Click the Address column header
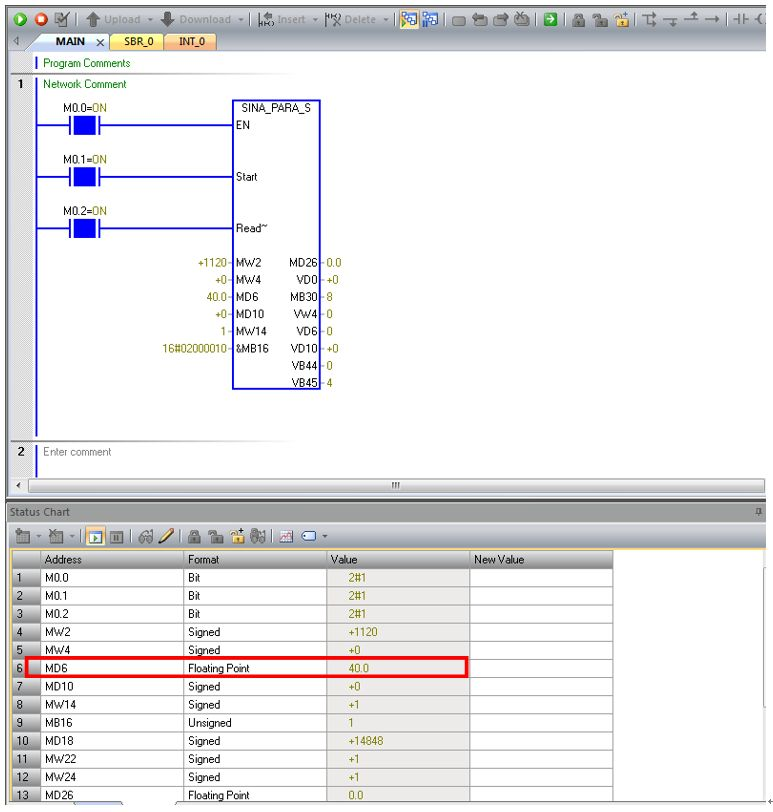The width and height of the screenshot is (773, 812). point(112,559)
